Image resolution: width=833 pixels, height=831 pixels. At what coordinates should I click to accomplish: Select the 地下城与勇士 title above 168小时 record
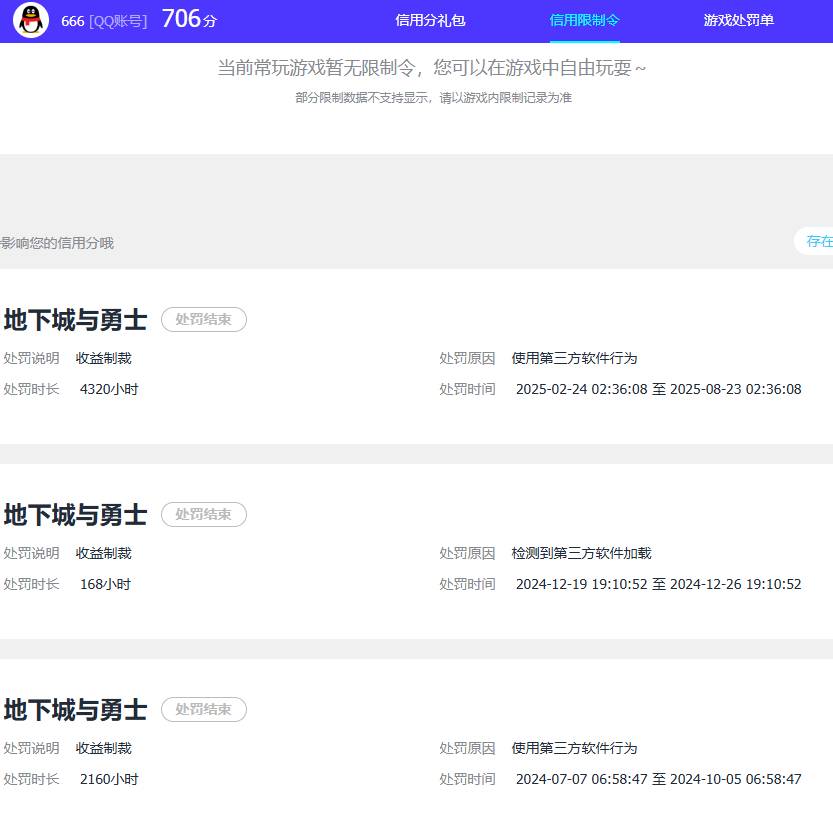point(75,515)
